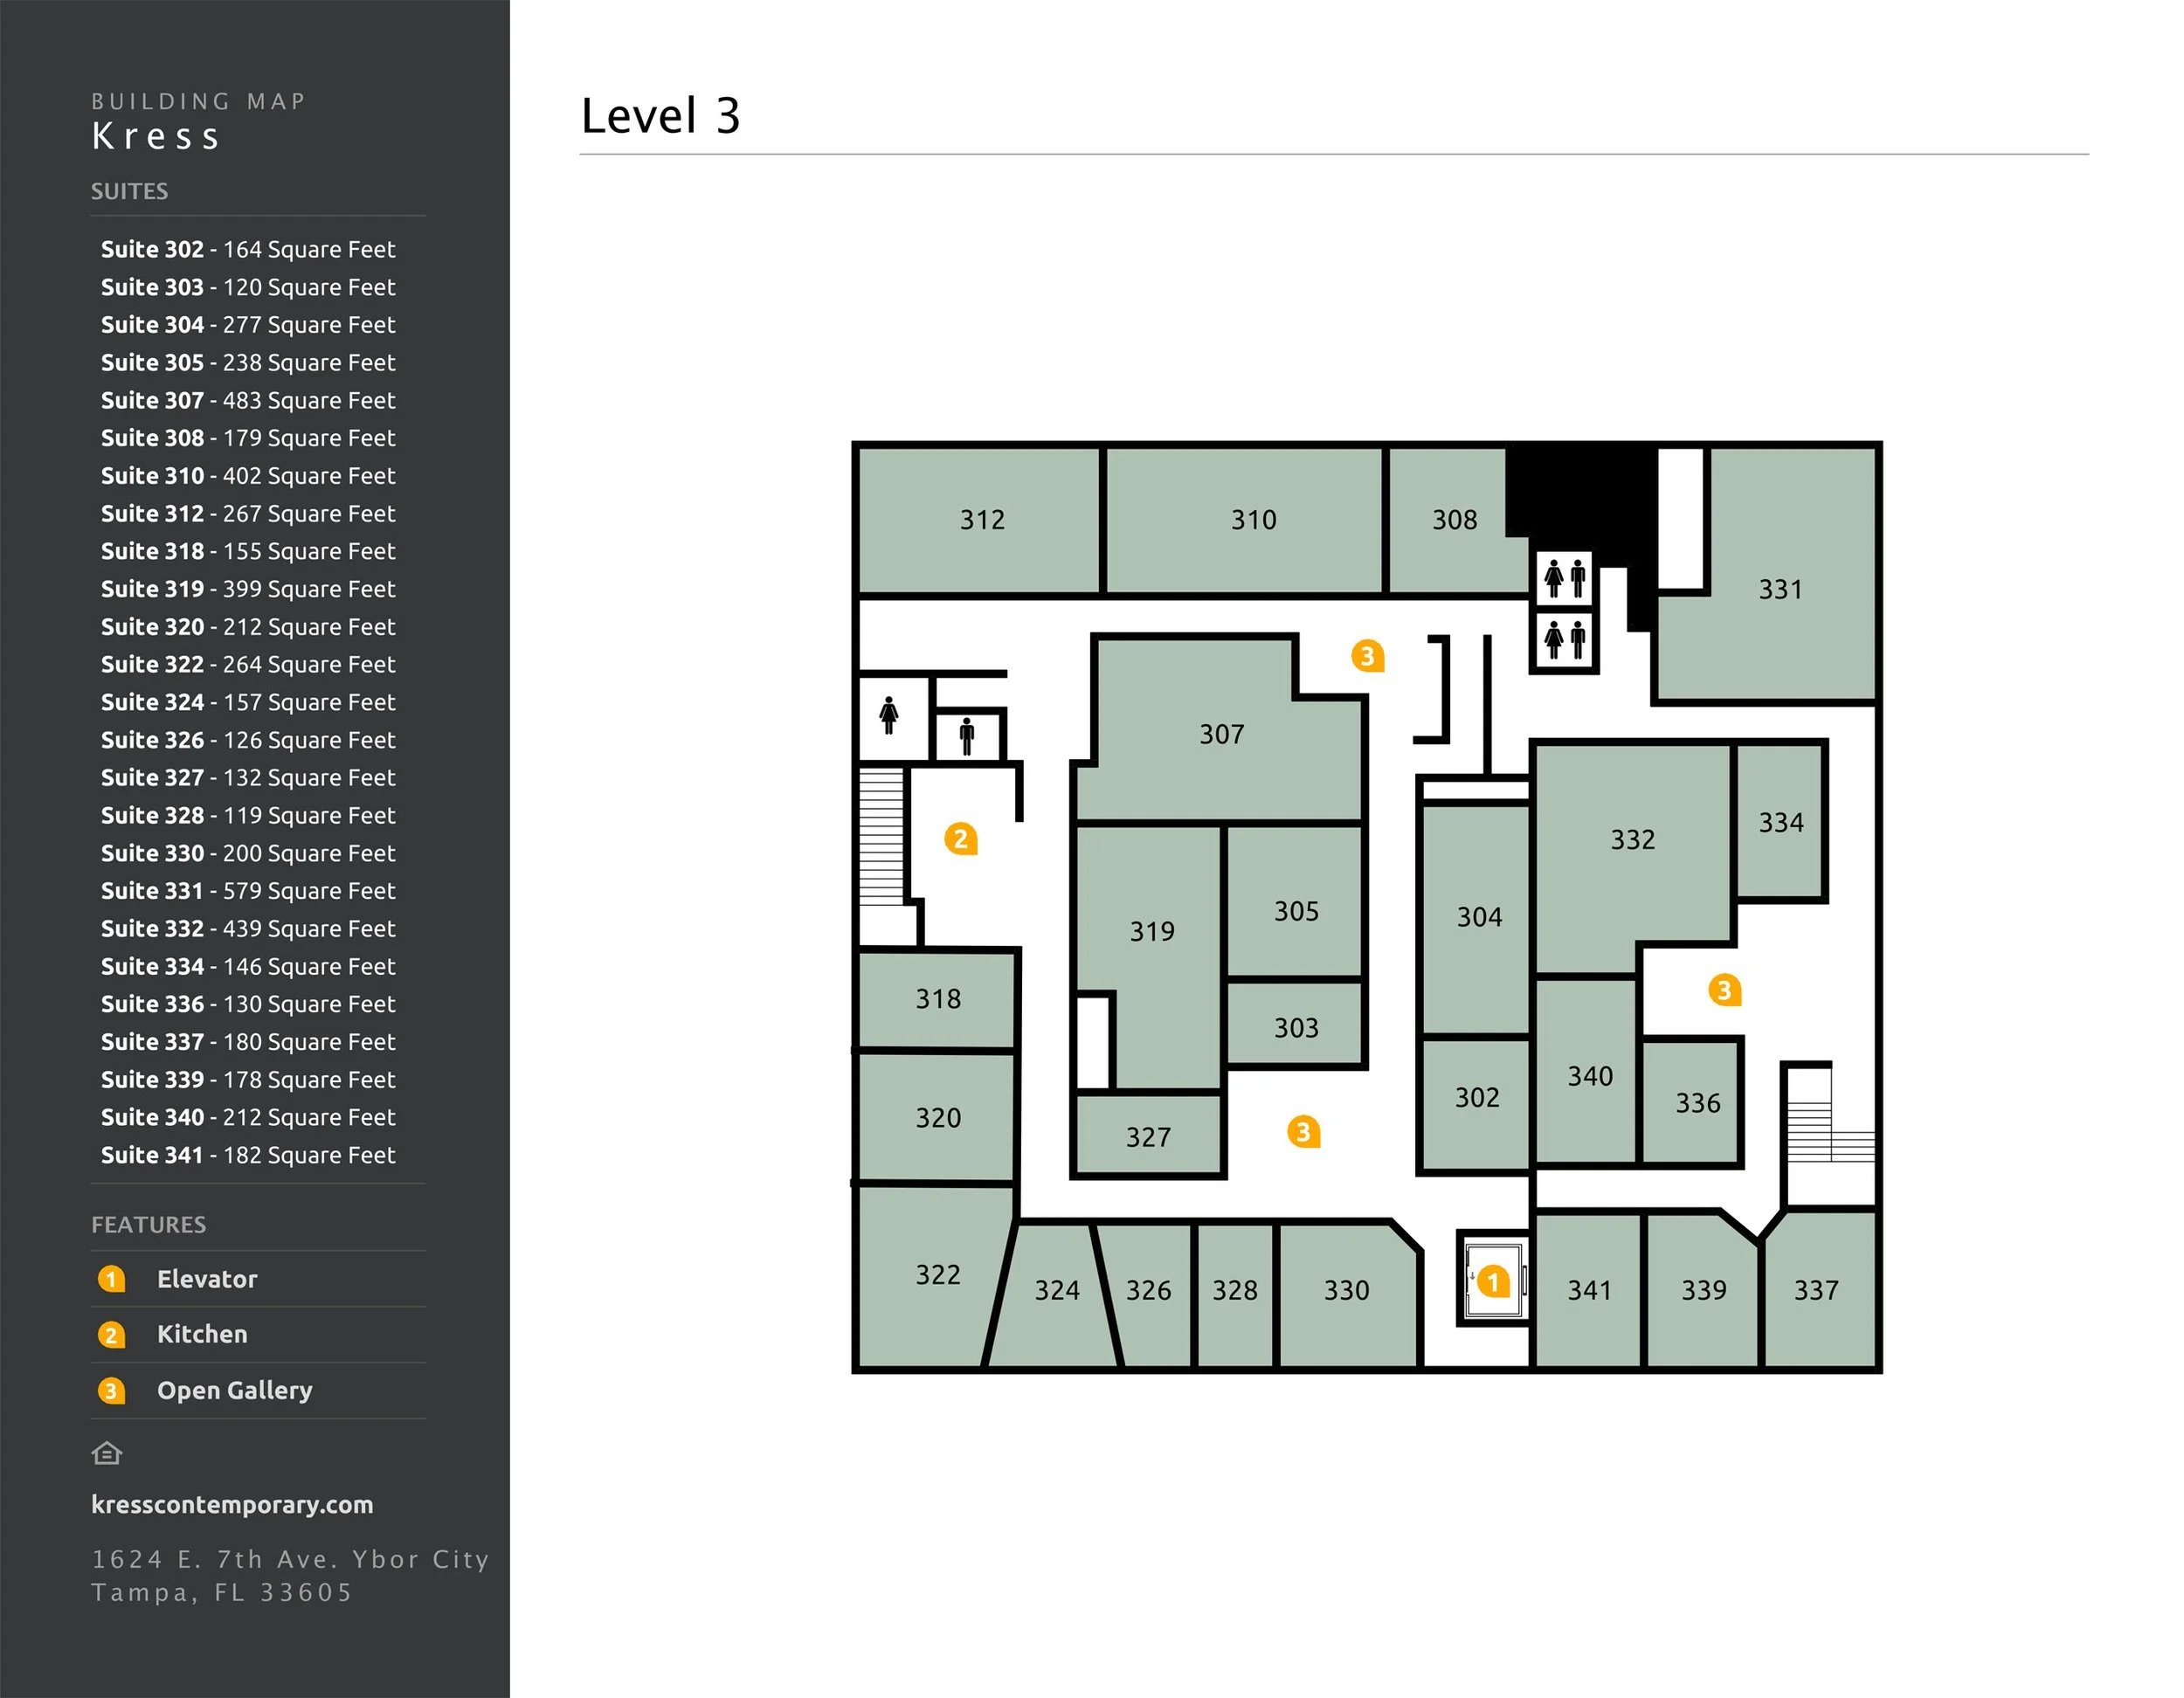Click the Kitchen marker number 2 on map
2184x1698 pixels.
coord(960,838)
